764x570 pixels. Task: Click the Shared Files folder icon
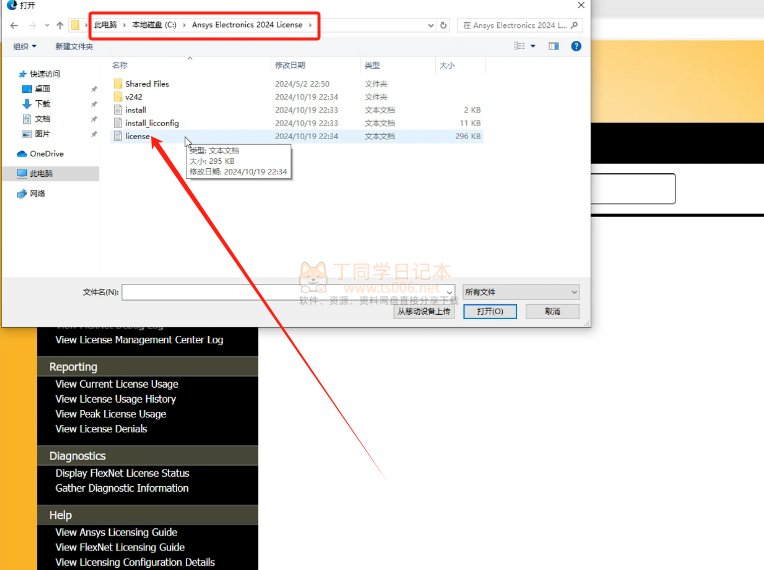[117, 84]
